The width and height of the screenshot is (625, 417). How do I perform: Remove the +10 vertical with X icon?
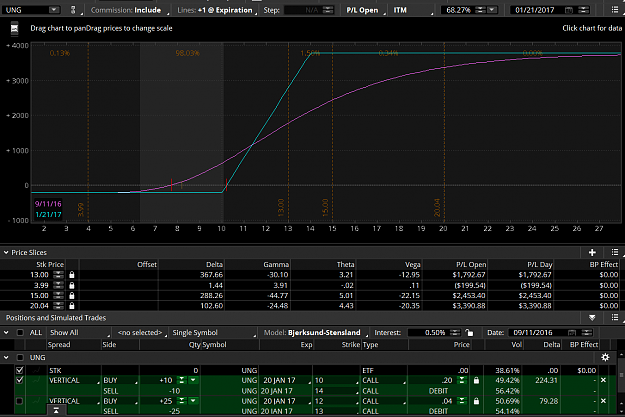click(603, 380)
